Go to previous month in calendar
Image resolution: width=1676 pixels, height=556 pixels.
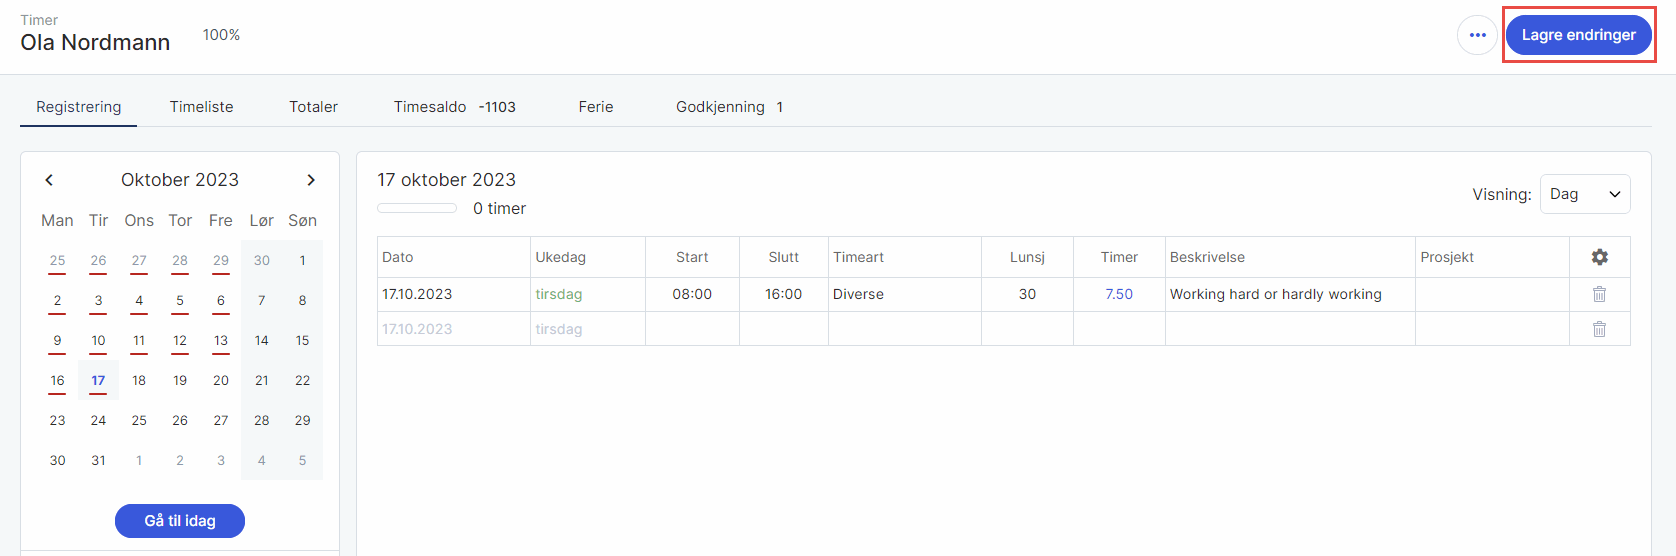tap(49, 180)
